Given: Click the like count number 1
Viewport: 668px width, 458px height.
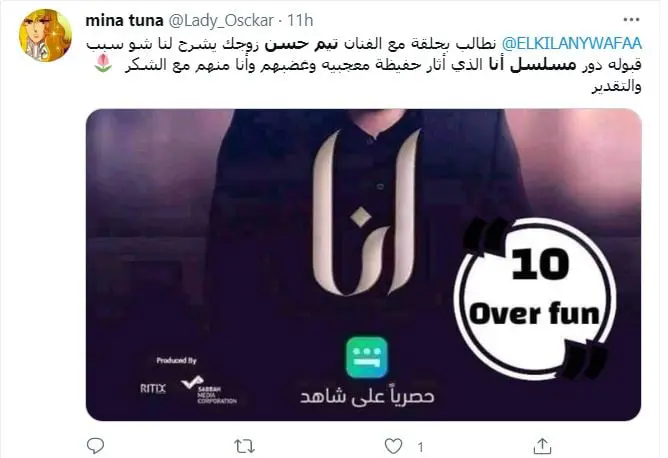Looking at the screenshot, I should tap(420, 447).
